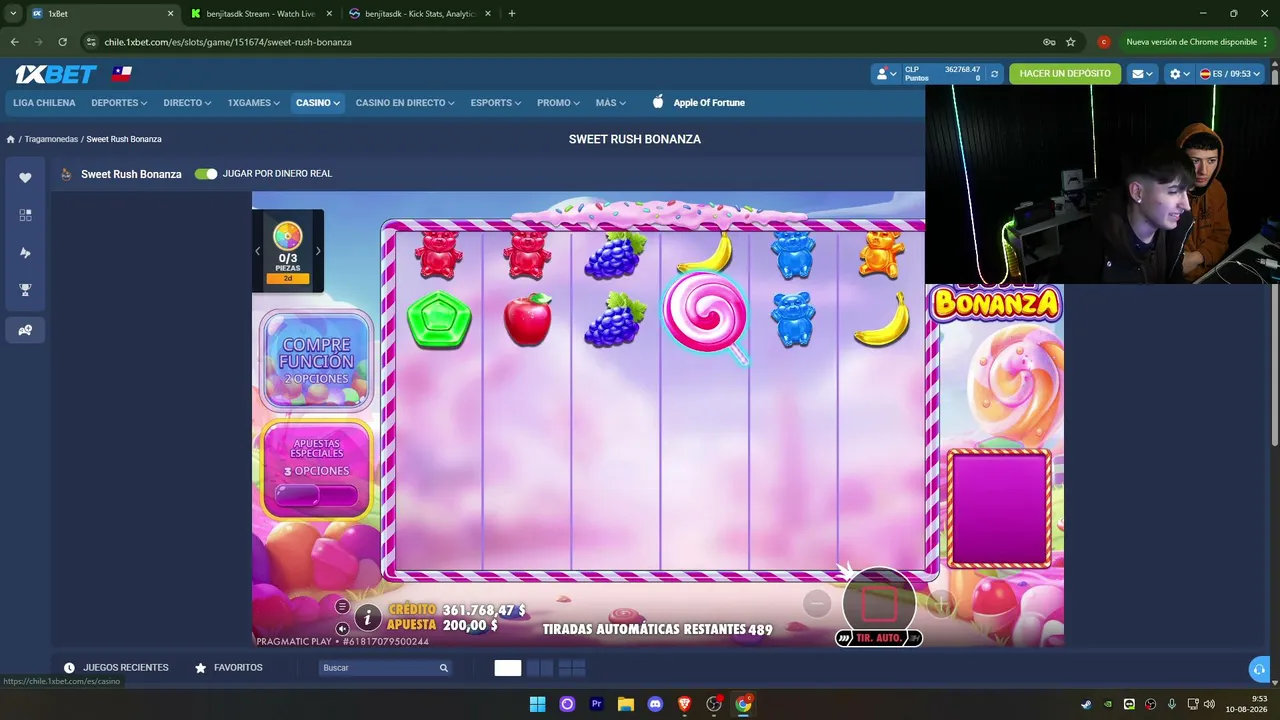Open the trophy tournaments icon in sidebar

coord(25,290)
